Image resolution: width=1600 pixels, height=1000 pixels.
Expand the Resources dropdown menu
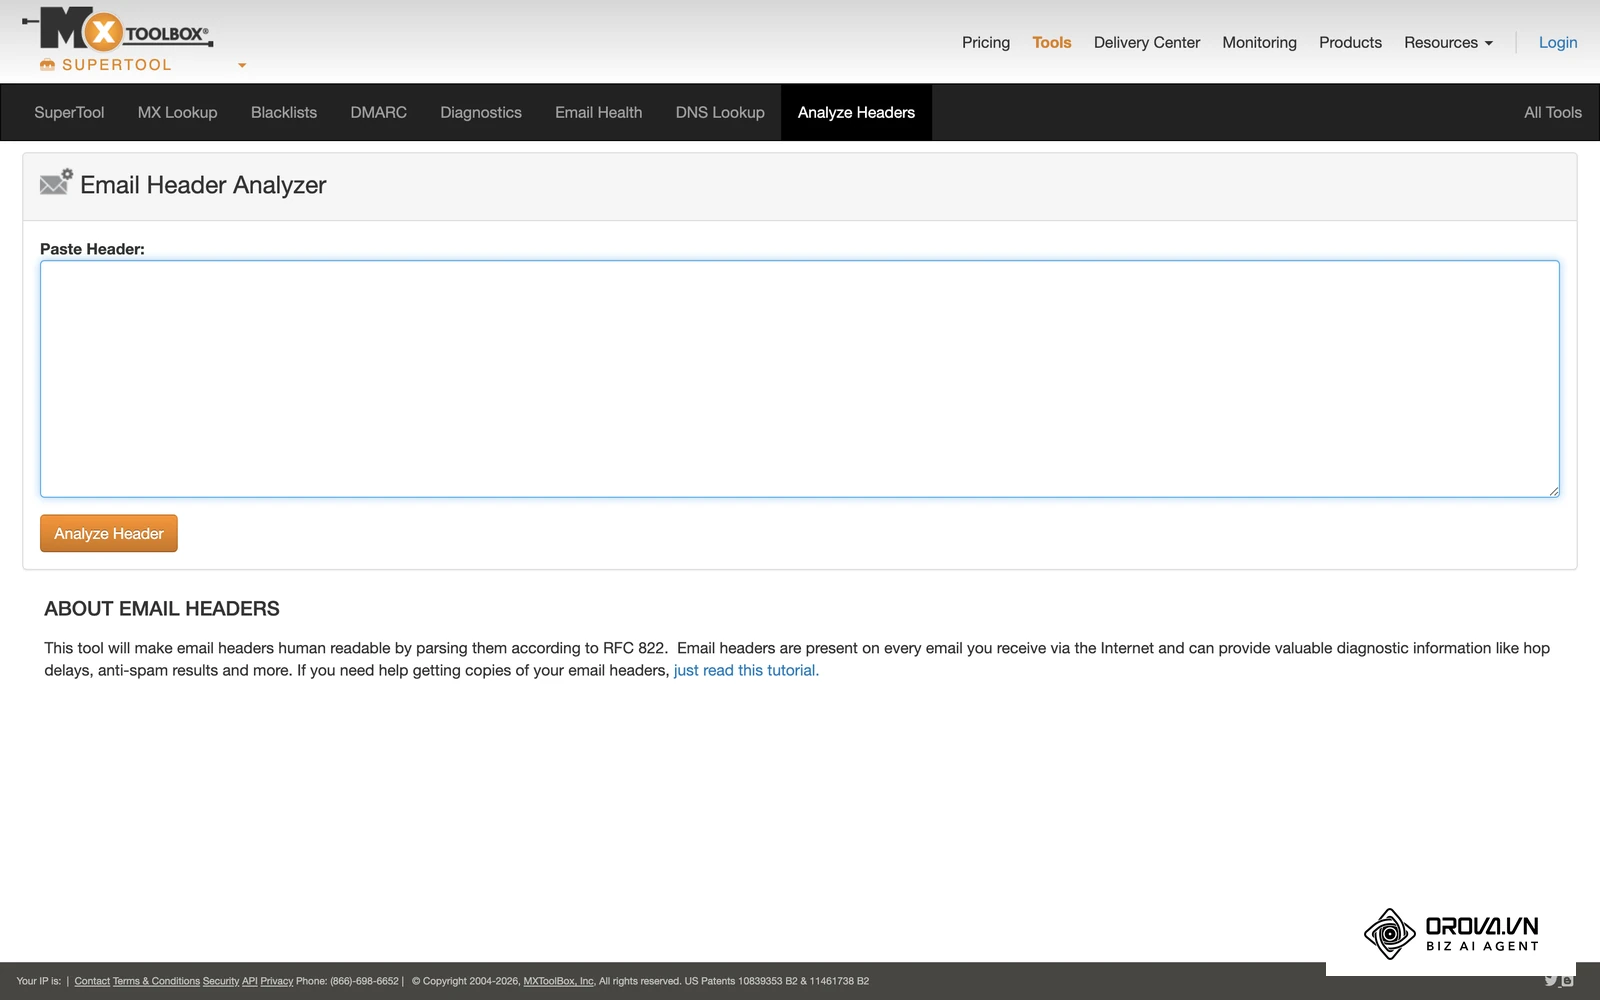click(1448, 42)
